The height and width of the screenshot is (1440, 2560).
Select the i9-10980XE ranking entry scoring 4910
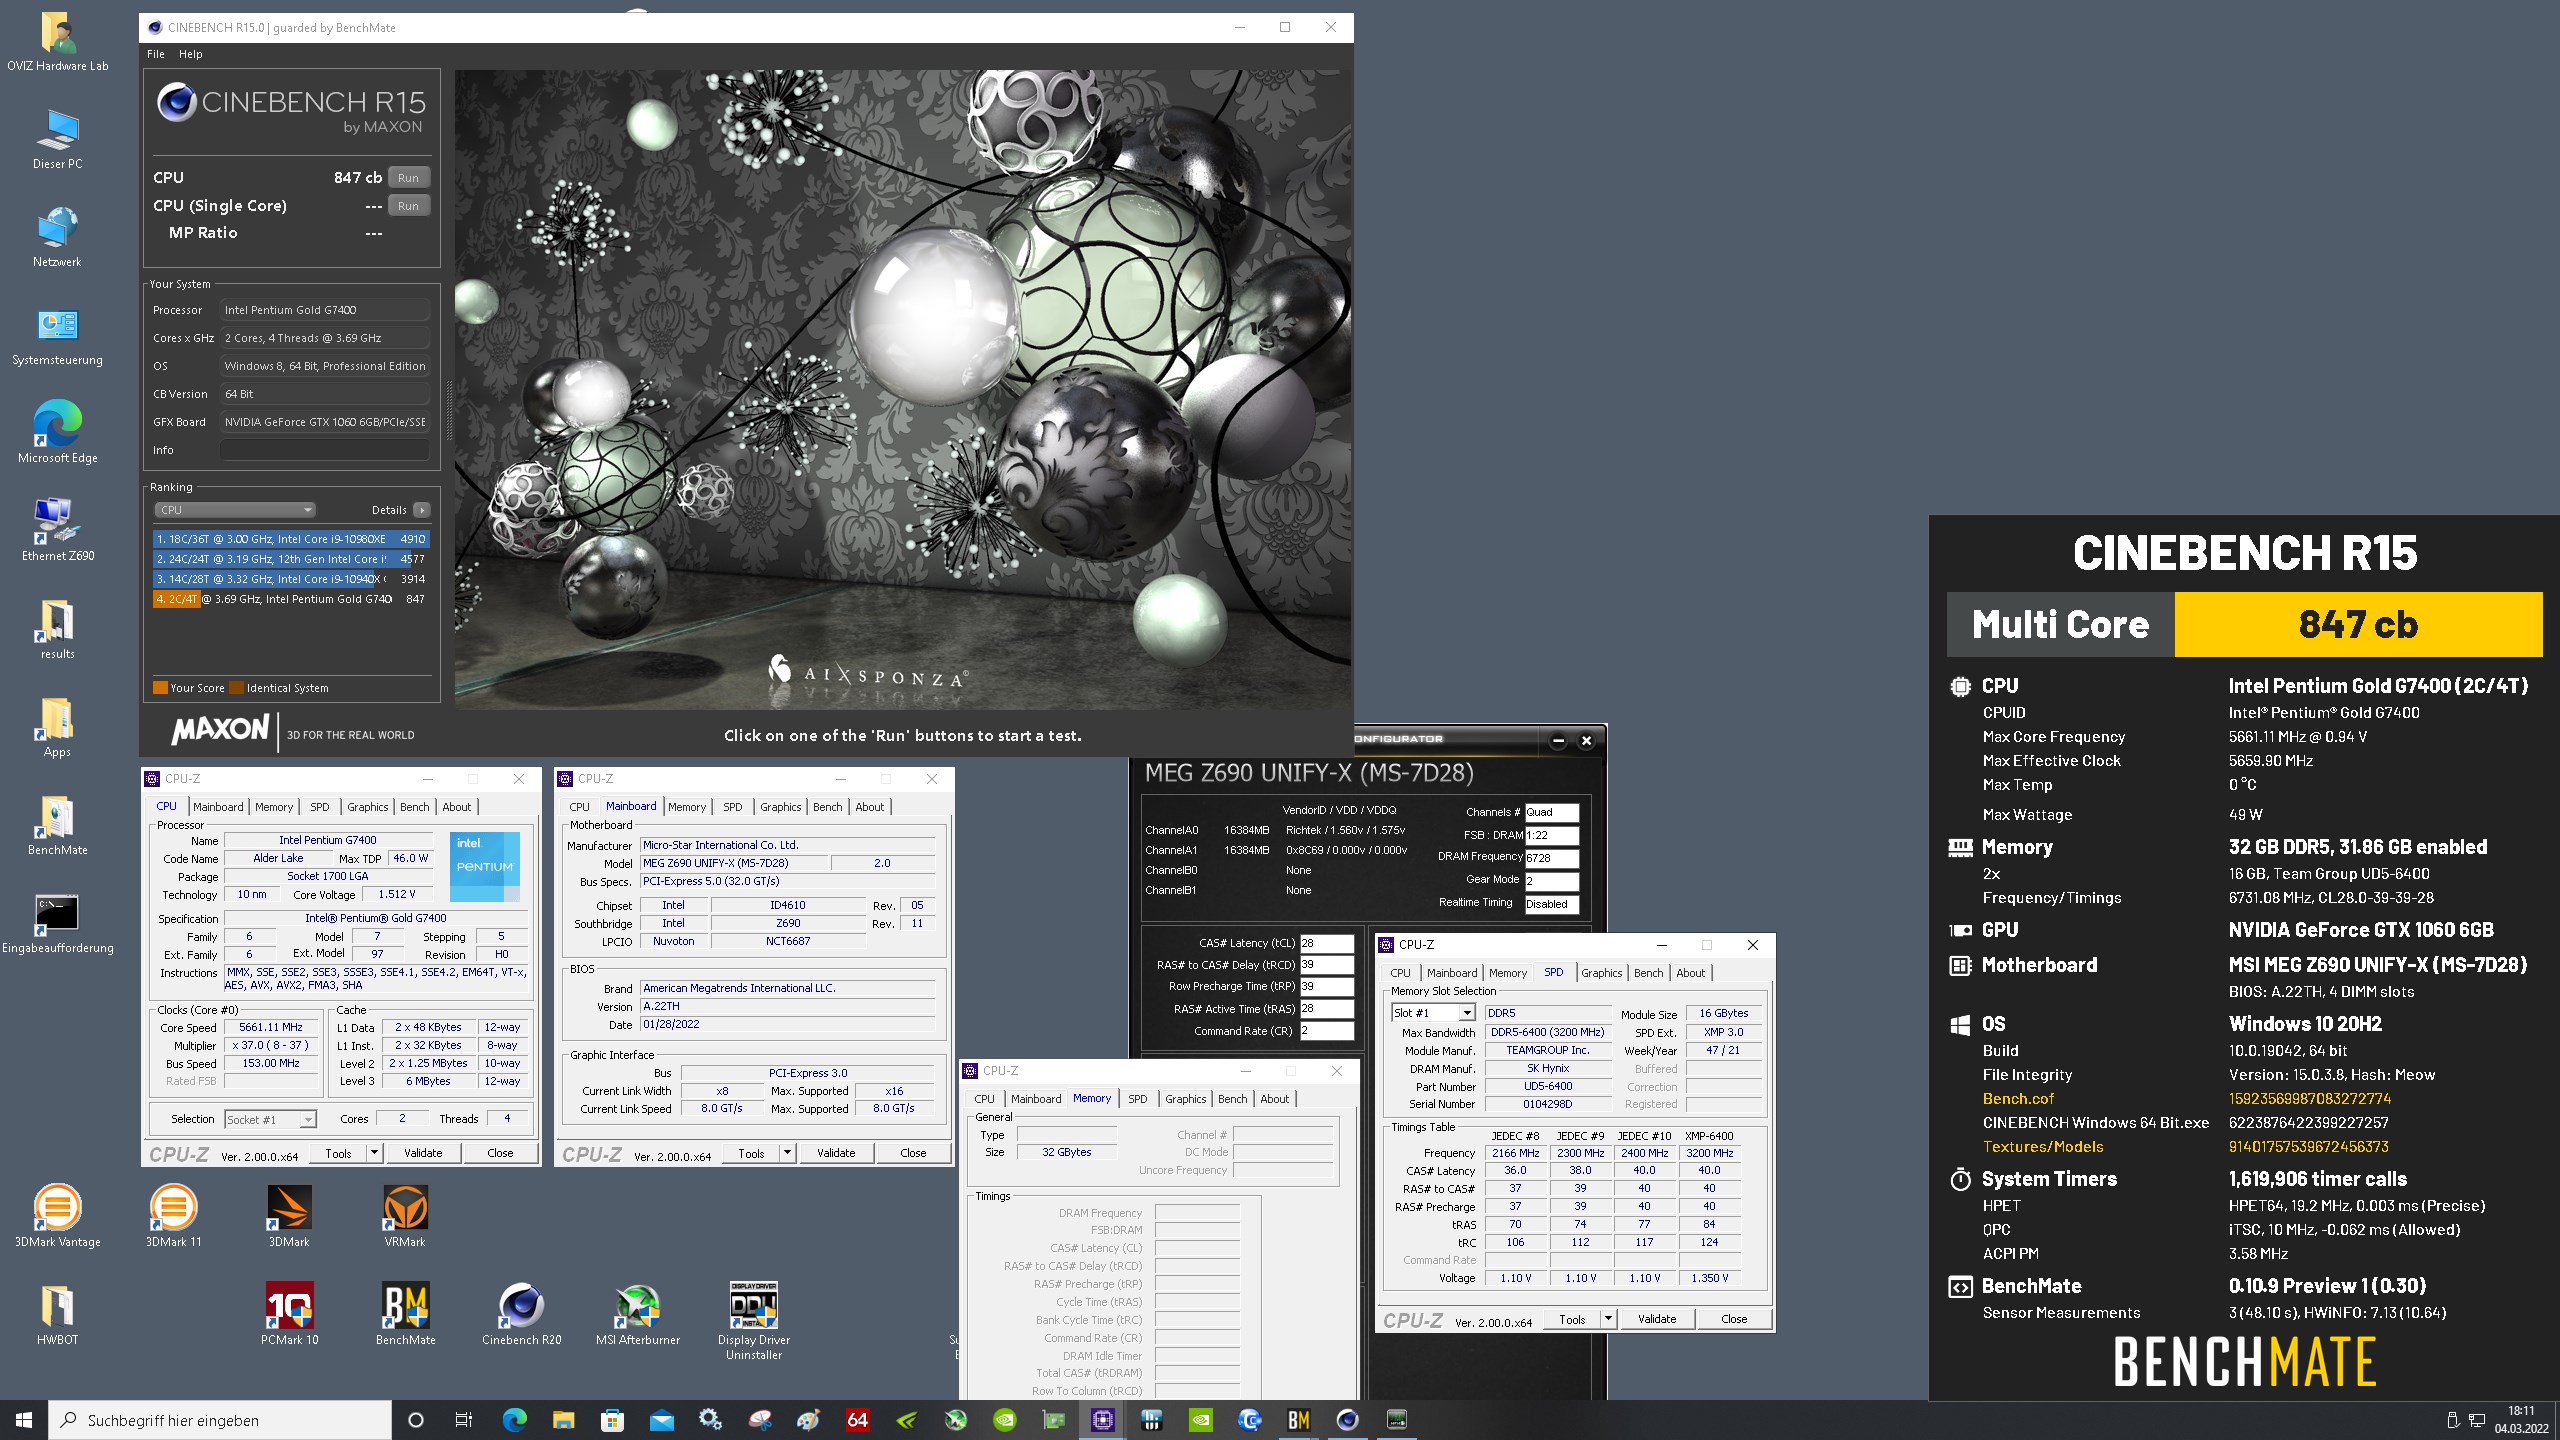pyautogui.click(x=291, y=539)
